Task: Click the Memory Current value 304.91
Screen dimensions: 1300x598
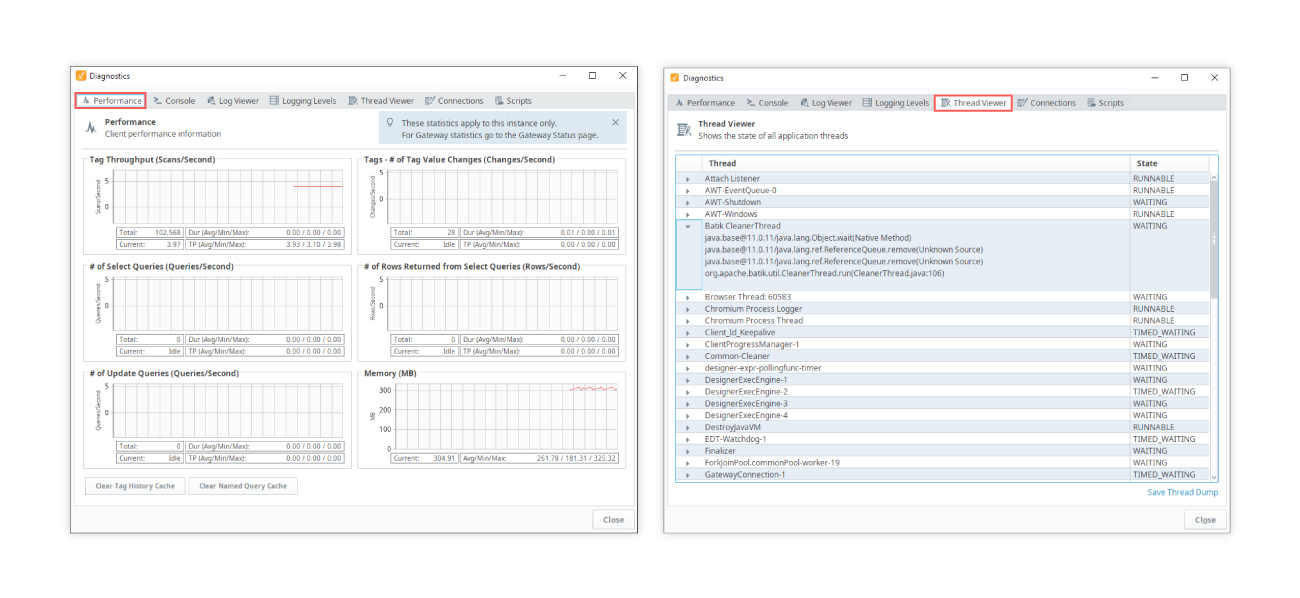Action: pyautogui.click(x=443, y=458)
